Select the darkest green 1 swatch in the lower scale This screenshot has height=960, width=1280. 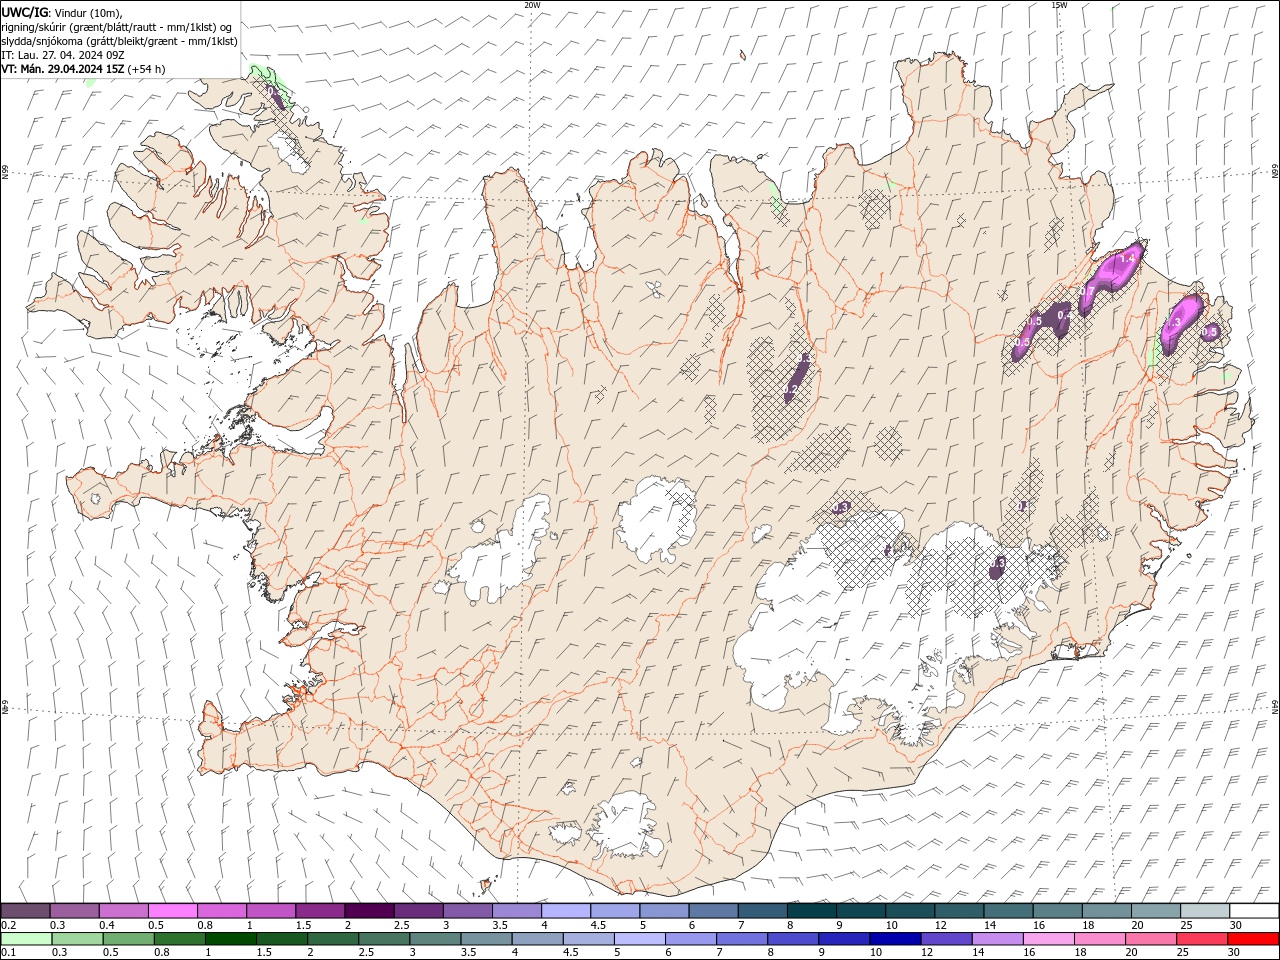click(x=230, y=939)
